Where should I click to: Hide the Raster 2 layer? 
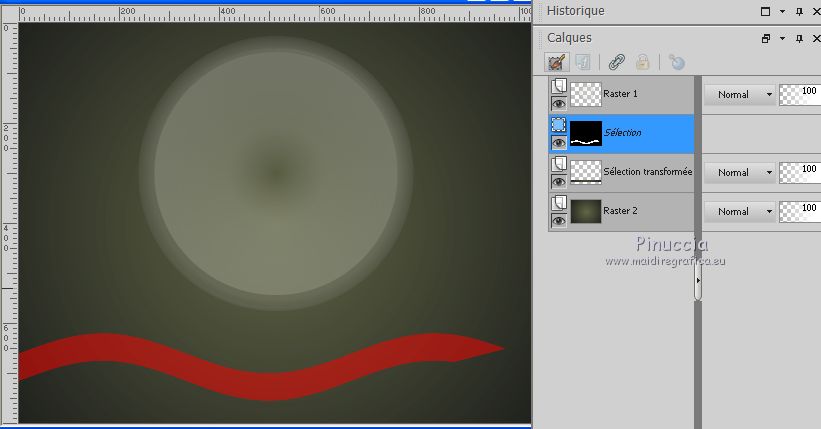[559, 221]
